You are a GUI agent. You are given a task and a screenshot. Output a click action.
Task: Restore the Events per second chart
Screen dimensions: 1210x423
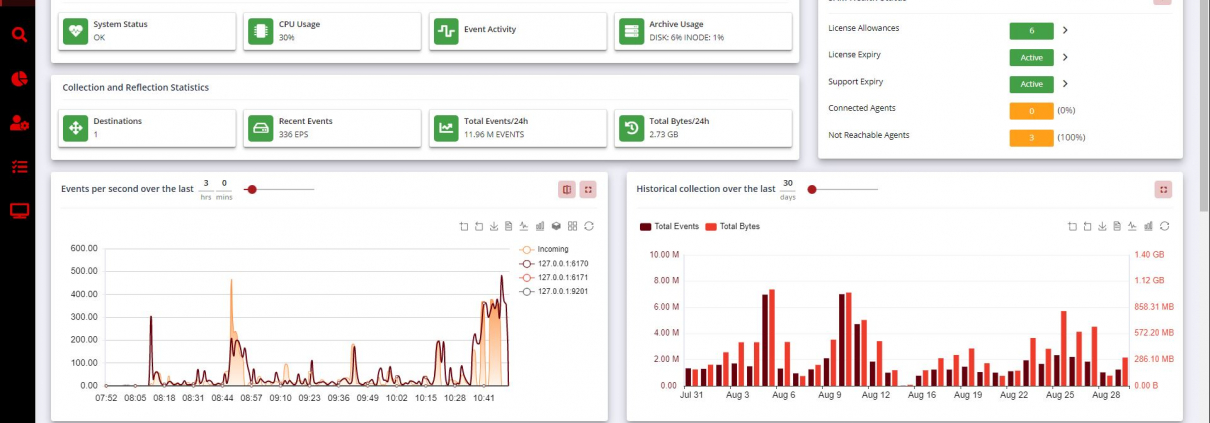click(588, 226)
